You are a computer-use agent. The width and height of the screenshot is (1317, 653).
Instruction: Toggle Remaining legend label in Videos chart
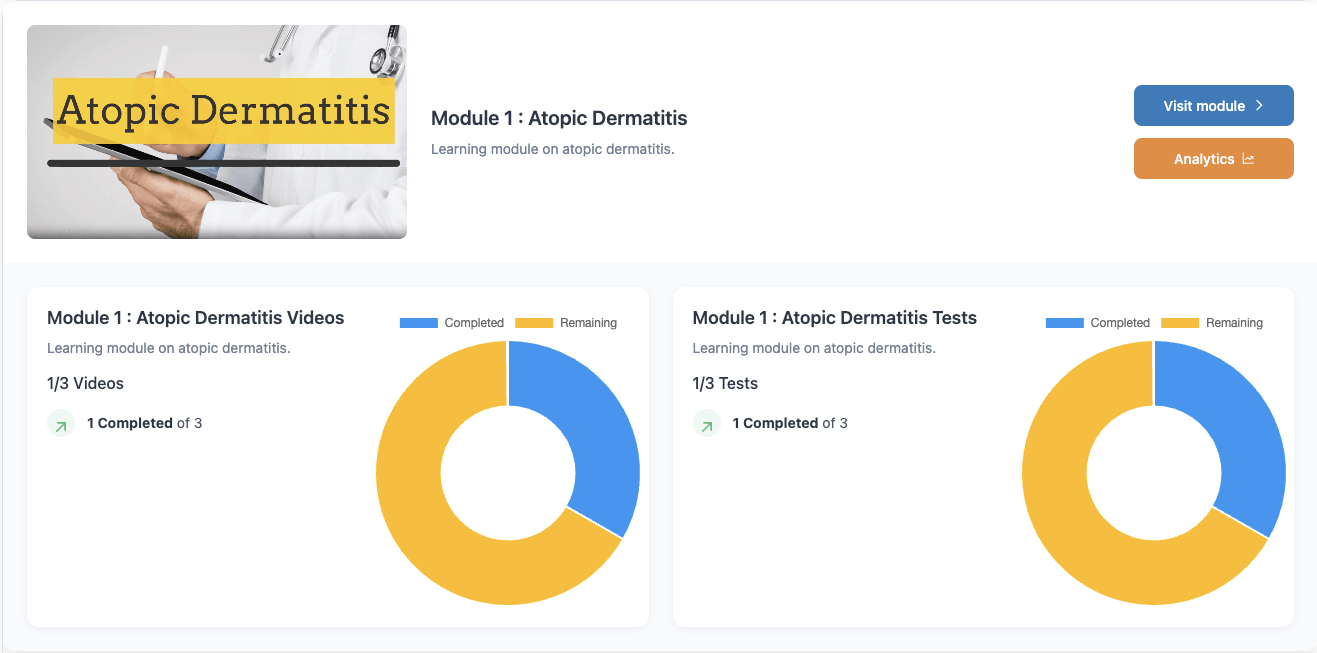pyautogui.click(x=588, y=323)
